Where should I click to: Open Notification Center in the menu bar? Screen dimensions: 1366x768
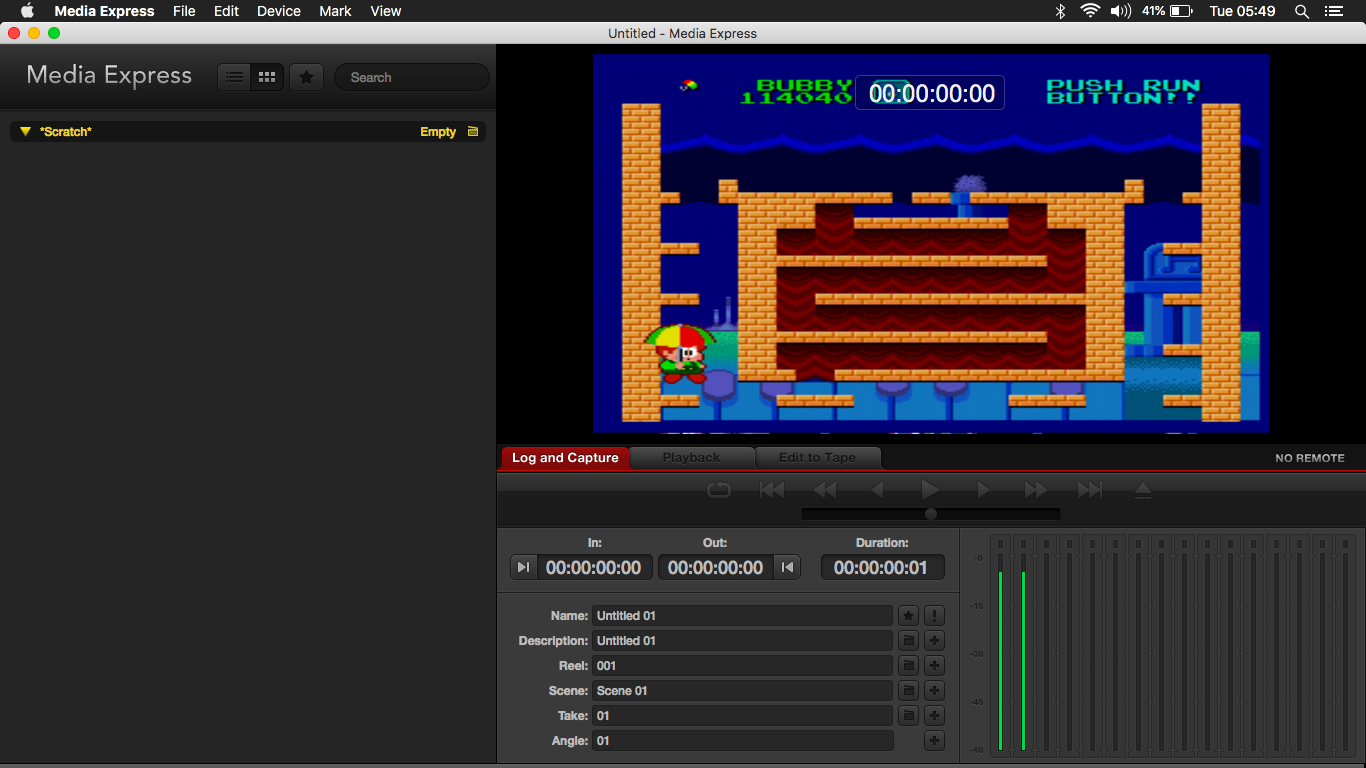click(x=1333, y=11)
